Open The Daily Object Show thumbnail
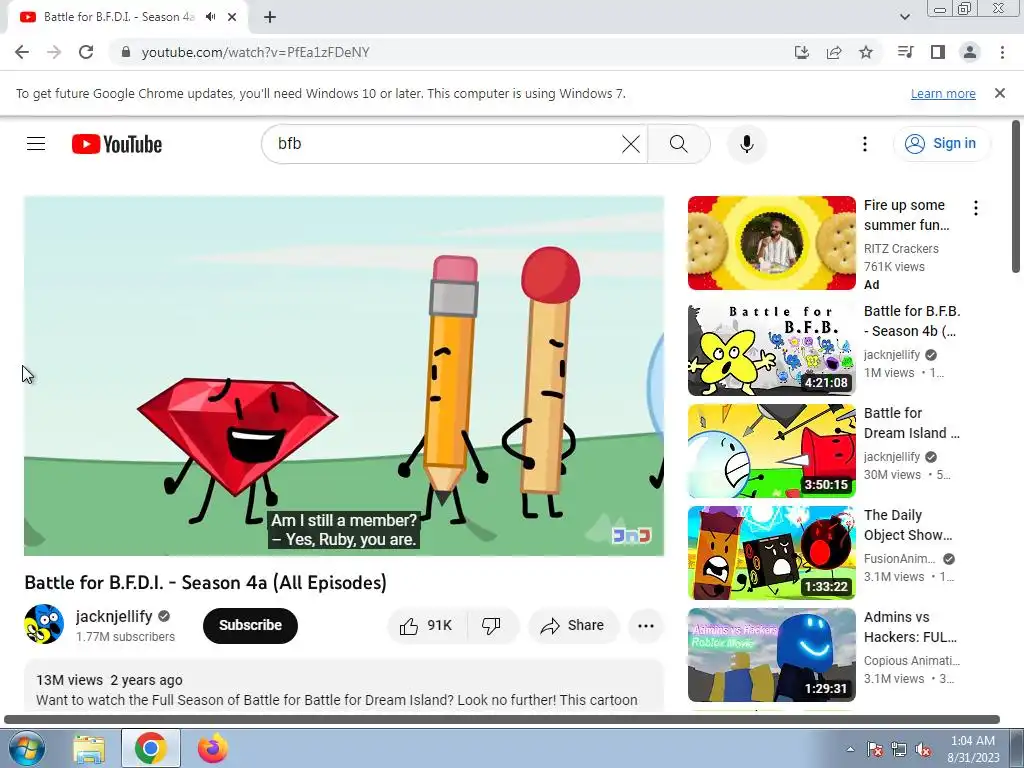The height and width of the screenshot is (768, 1024). (771, 552)
